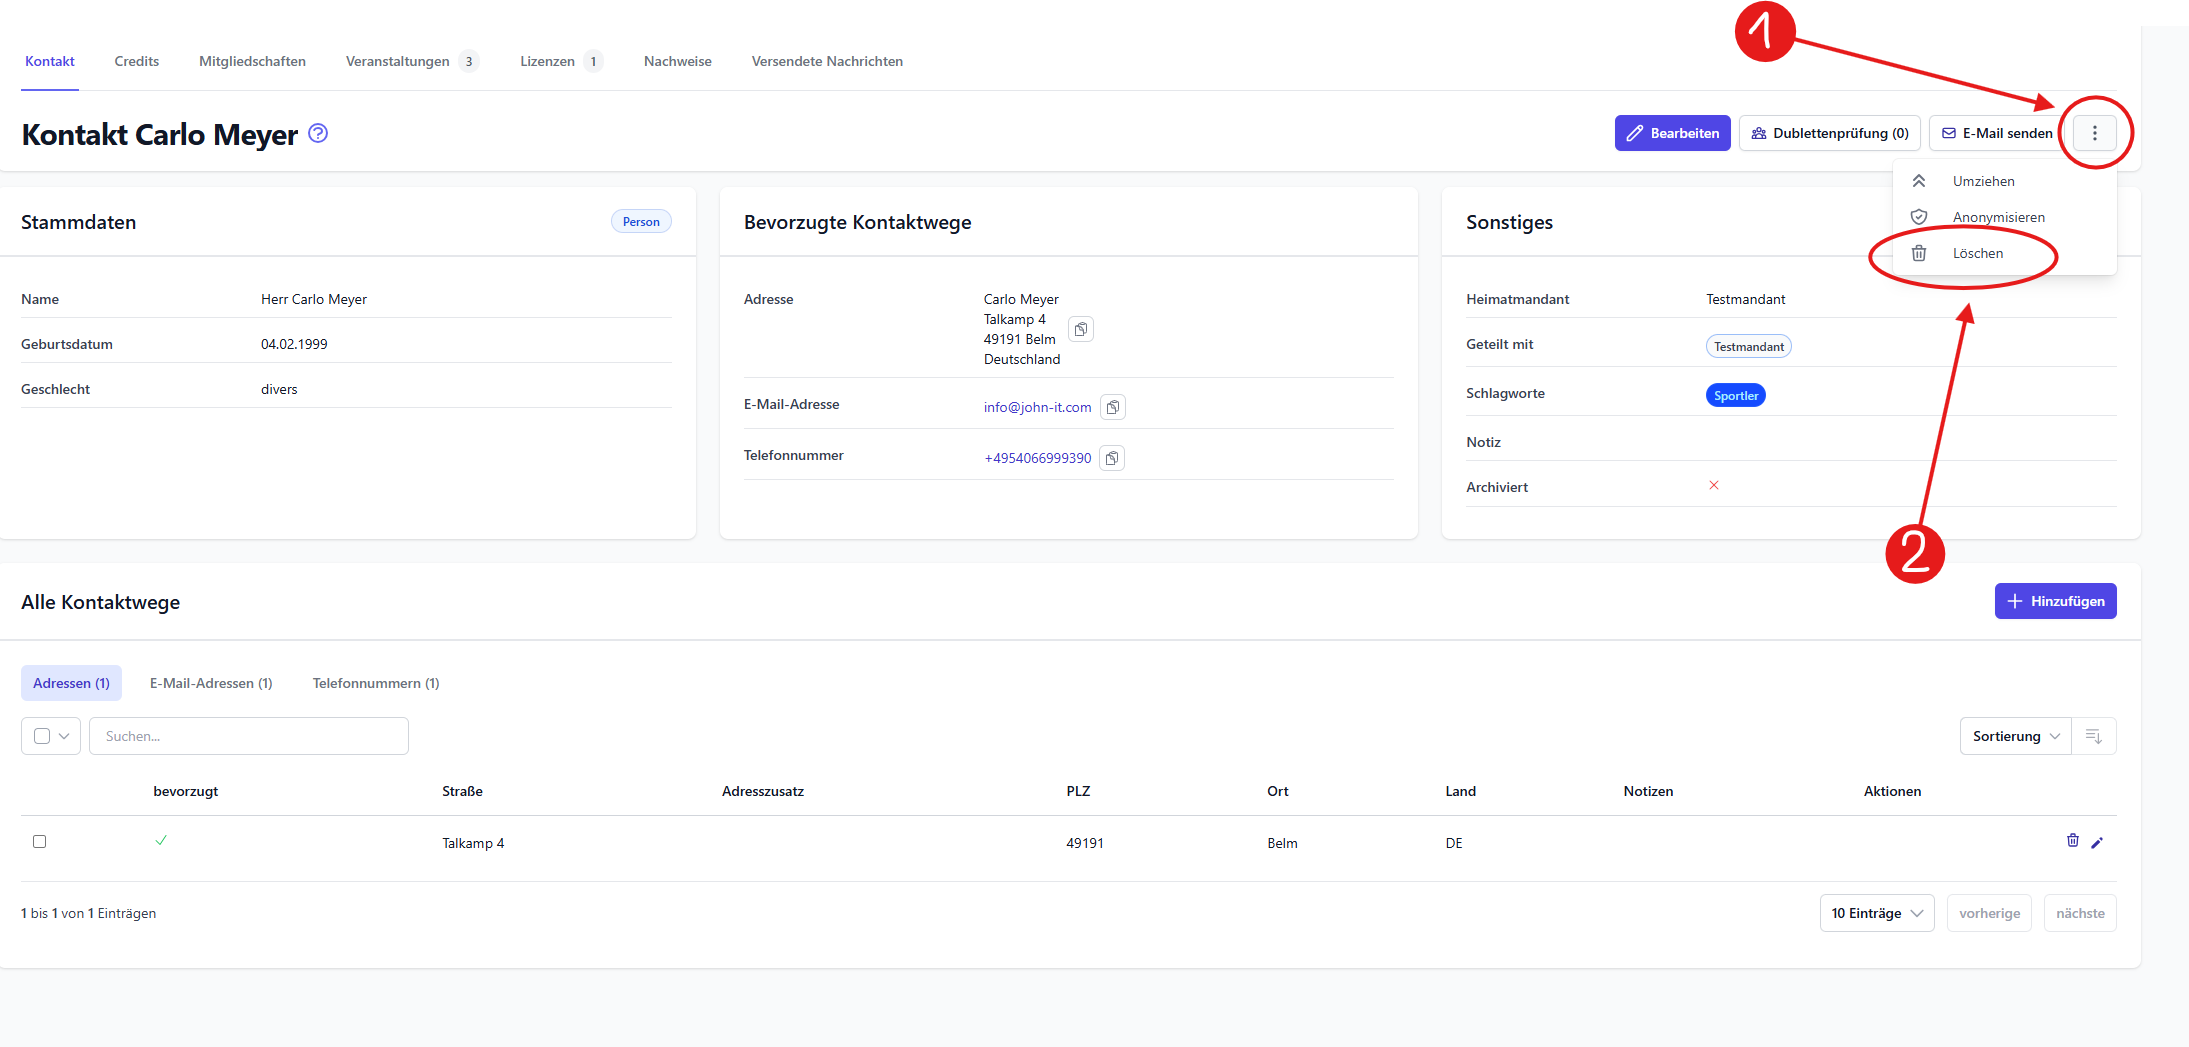Image resolution: width=2189 pixels, height=1047 pixels.
Task: Click the Bearbeiten button
Action: [1672, 133]
